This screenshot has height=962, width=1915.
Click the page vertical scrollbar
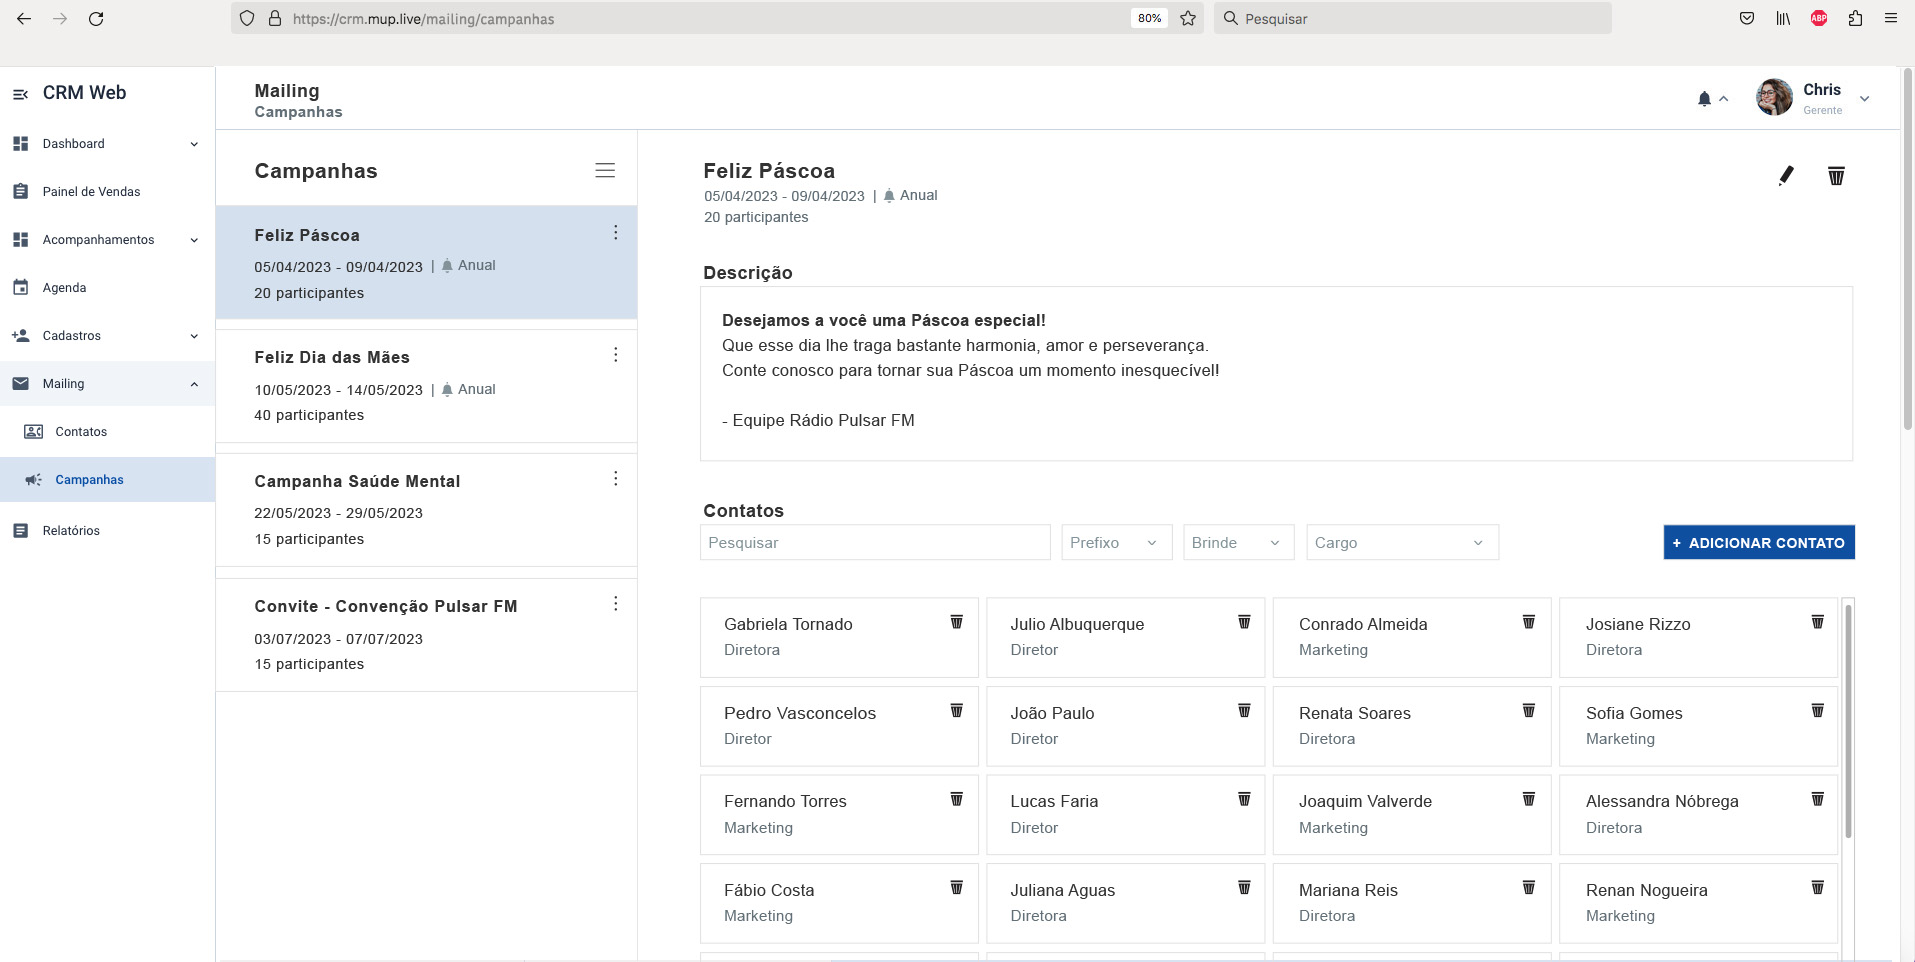[x=1907, y=250]
